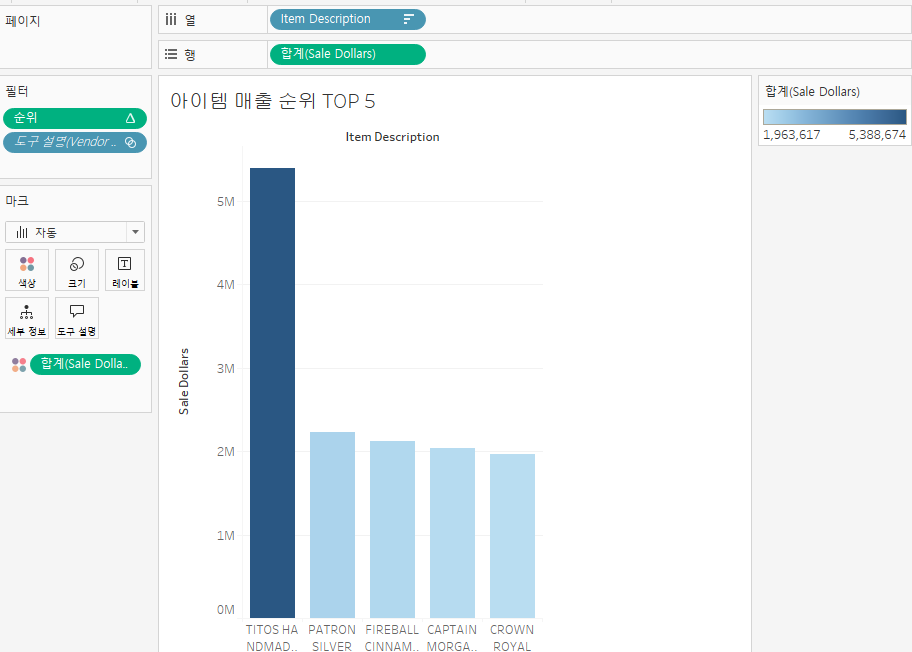Select the 합계(Sale Dolla.. pill in marks card
The height and width of the screenshot is (652, 912).
click(85, 364)
